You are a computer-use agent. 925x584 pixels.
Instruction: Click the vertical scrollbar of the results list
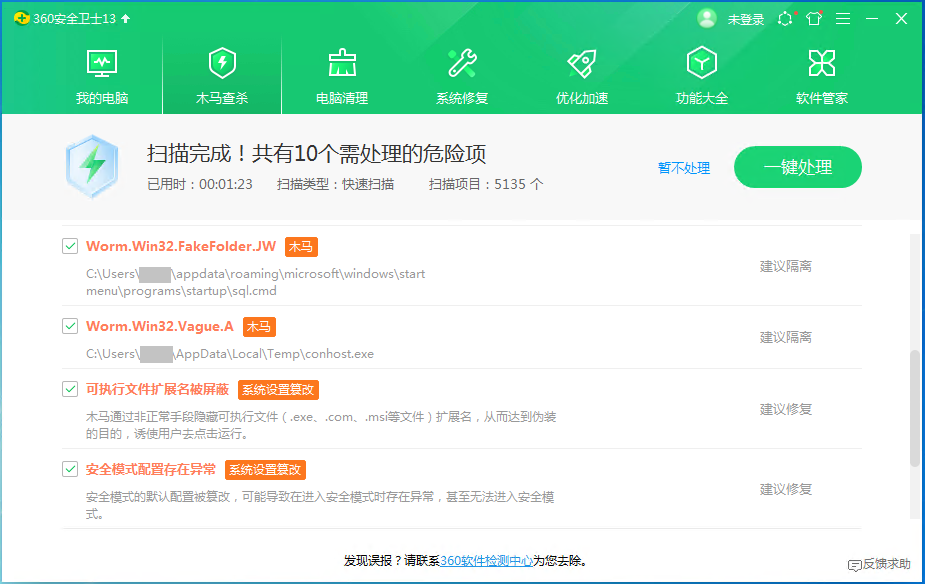tap(915, 407)
